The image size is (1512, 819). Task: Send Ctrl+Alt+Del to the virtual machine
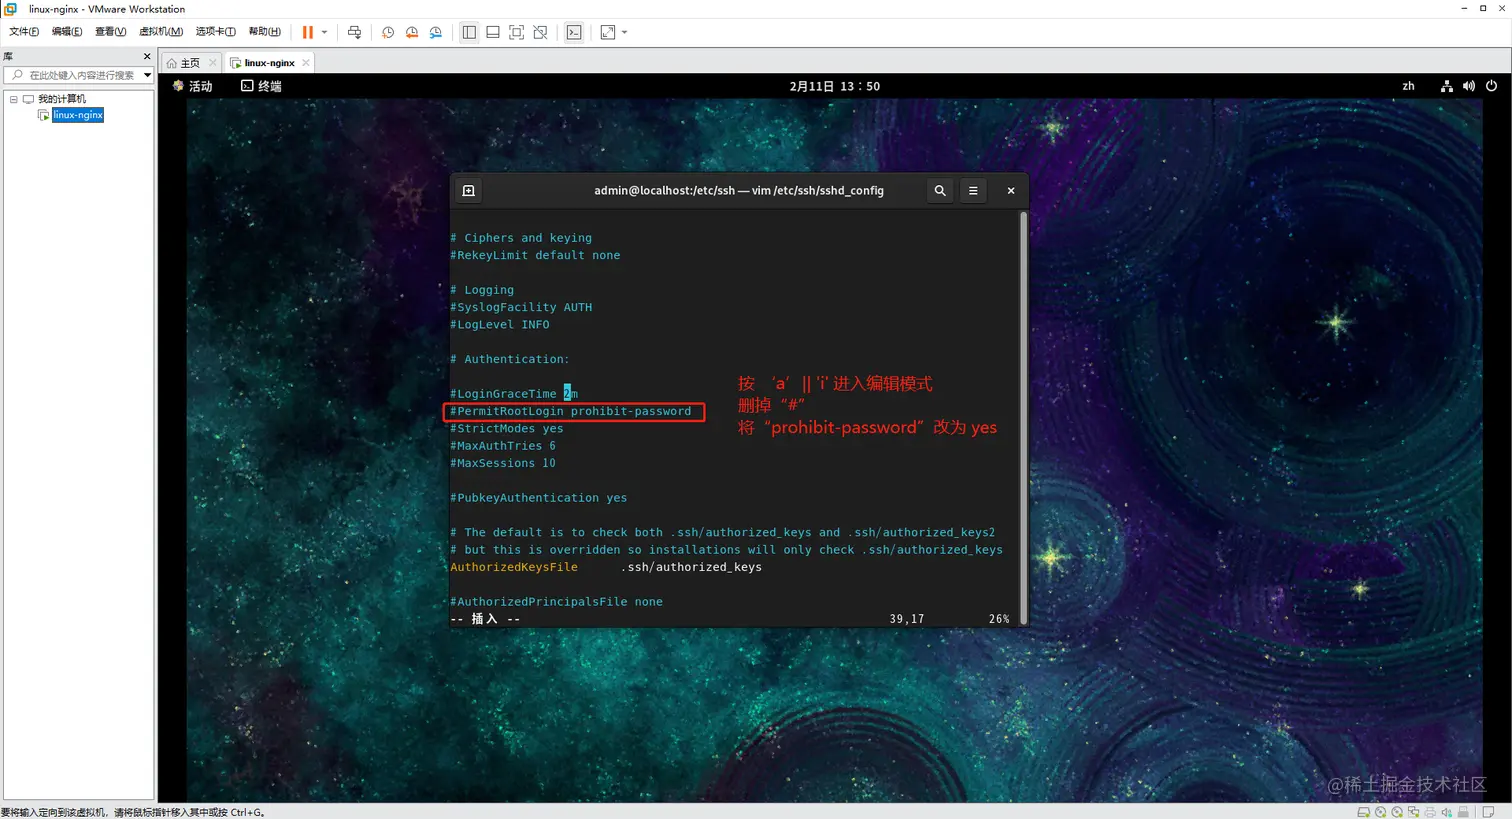[x=354, y=32]
